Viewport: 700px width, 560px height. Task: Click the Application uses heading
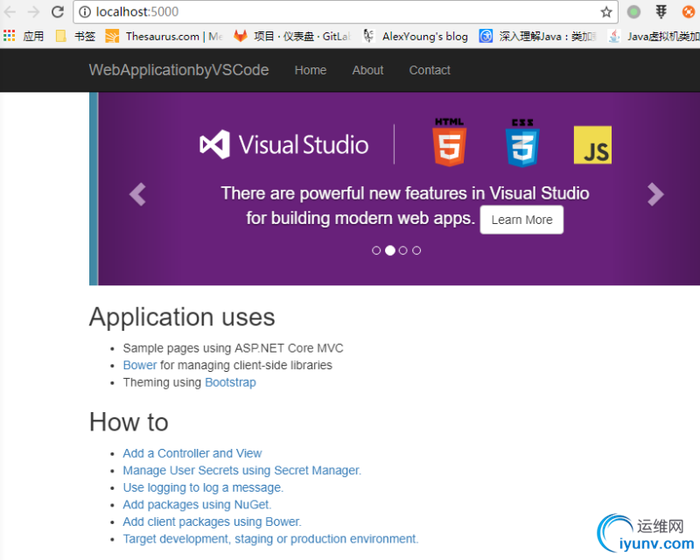point(182,318)
